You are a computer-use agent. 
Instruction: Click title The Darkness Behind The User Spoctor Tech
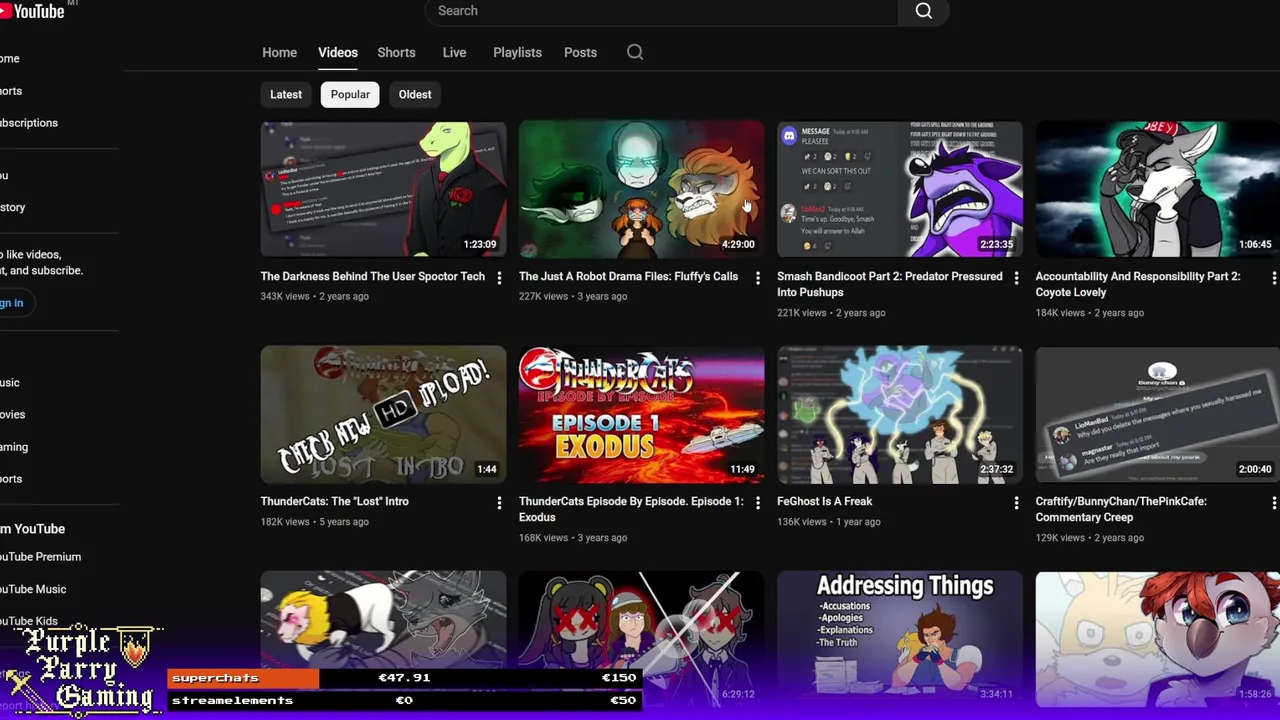click(x=372, y=276)
